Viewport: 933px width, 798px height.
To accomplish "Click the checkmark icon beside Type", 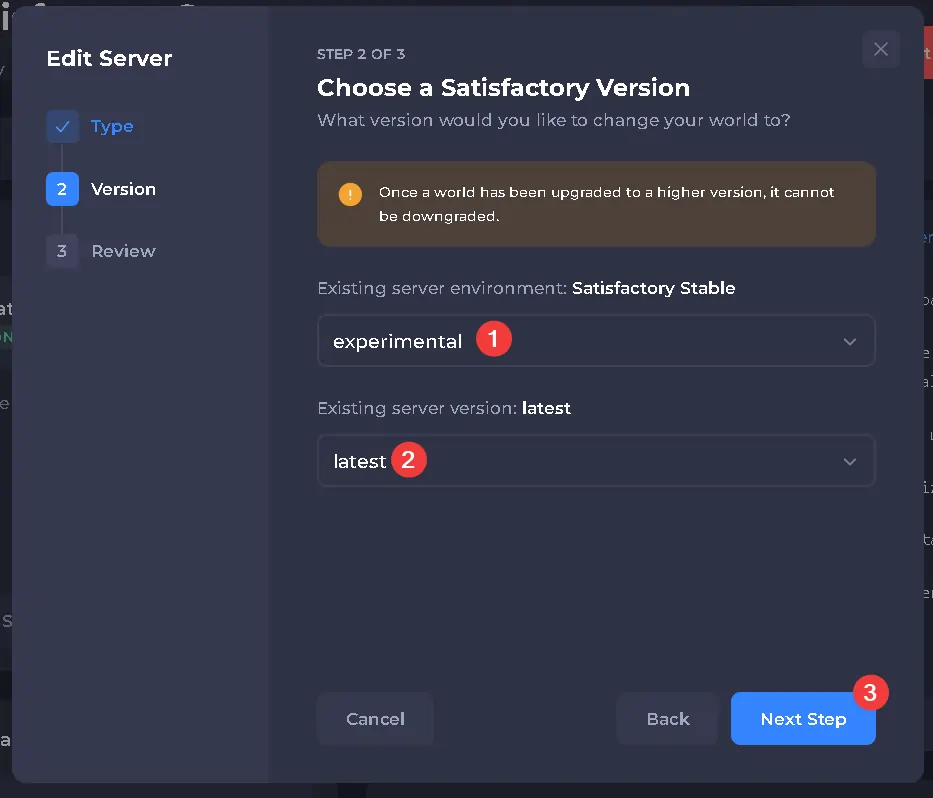I will (x=62, y=126).
